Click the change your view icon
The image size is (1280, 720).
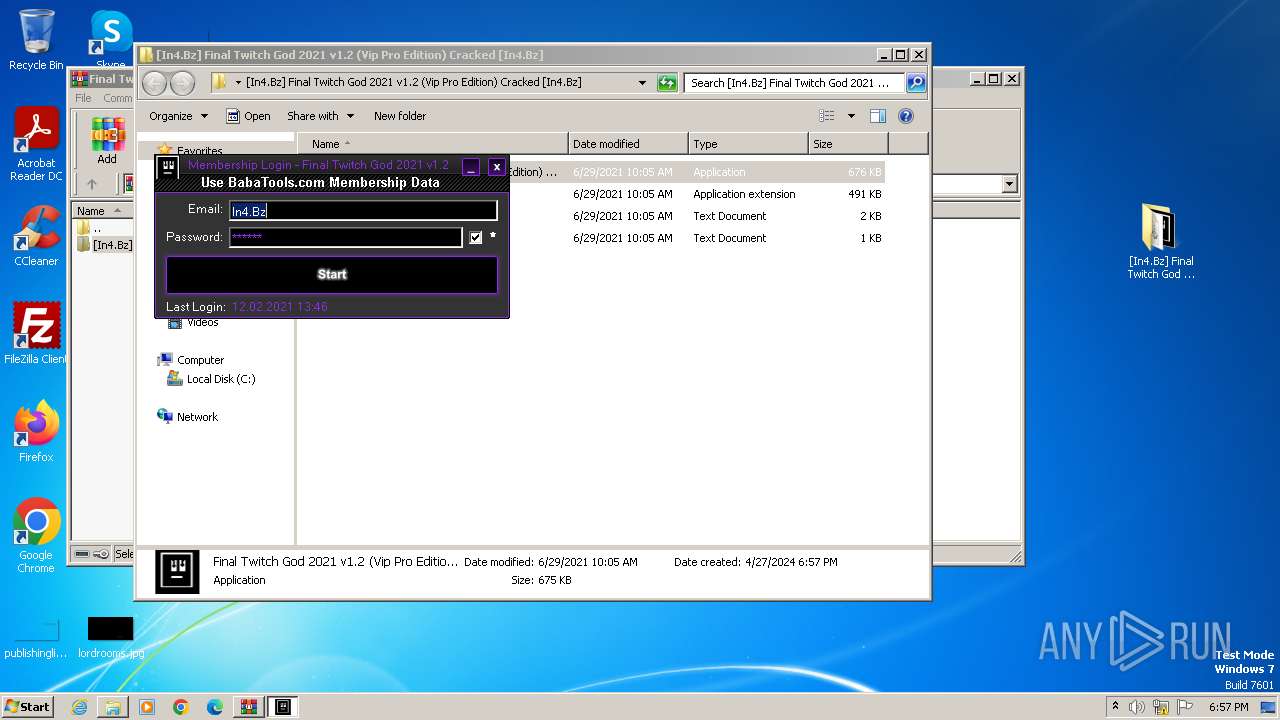827,116
